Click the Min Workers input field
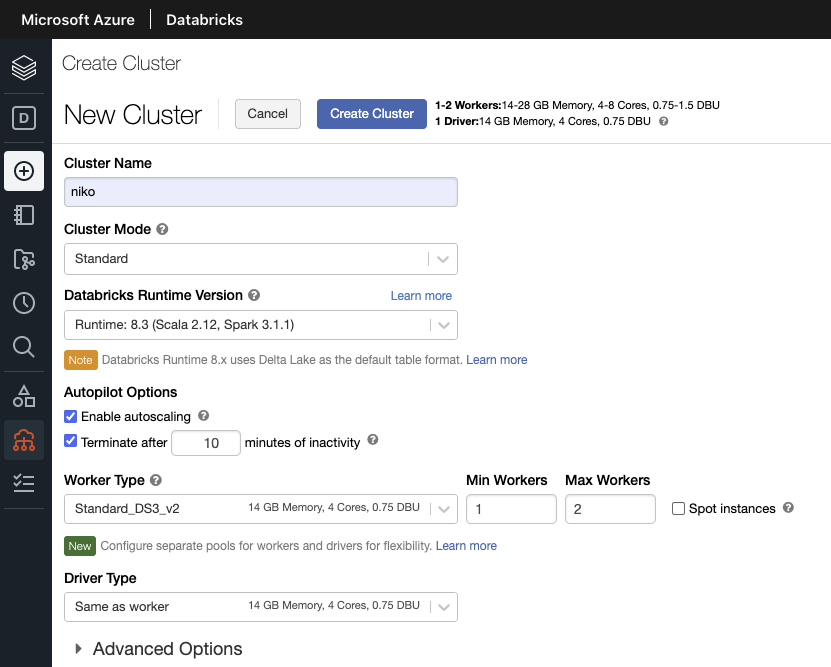Image resolution: width=831 pixels, height=667 pixels. [x=511, y=509]
